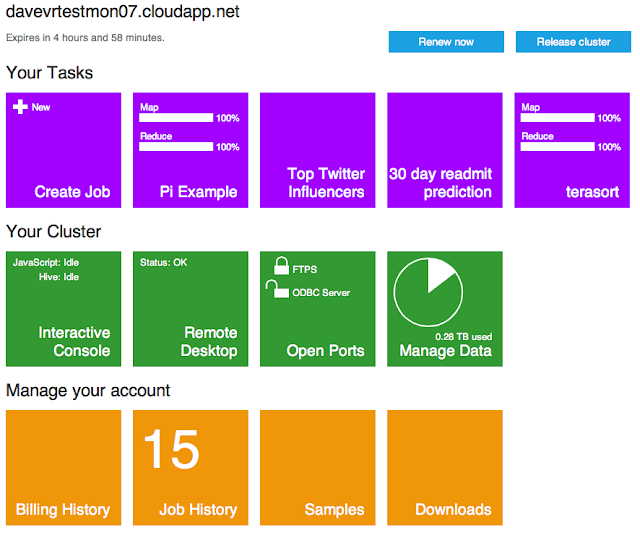Open the terasort task tile
The image size is (640, 540).
click(x=571, y=150)
